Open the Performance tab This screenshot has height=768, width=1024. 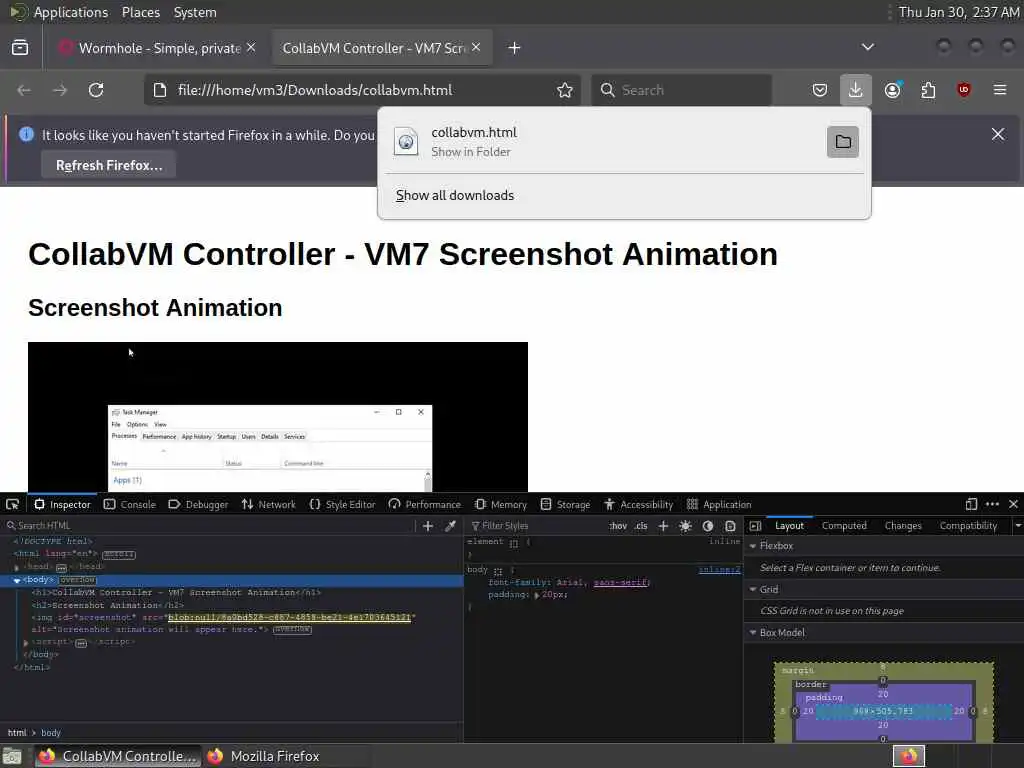click(424, 504)
